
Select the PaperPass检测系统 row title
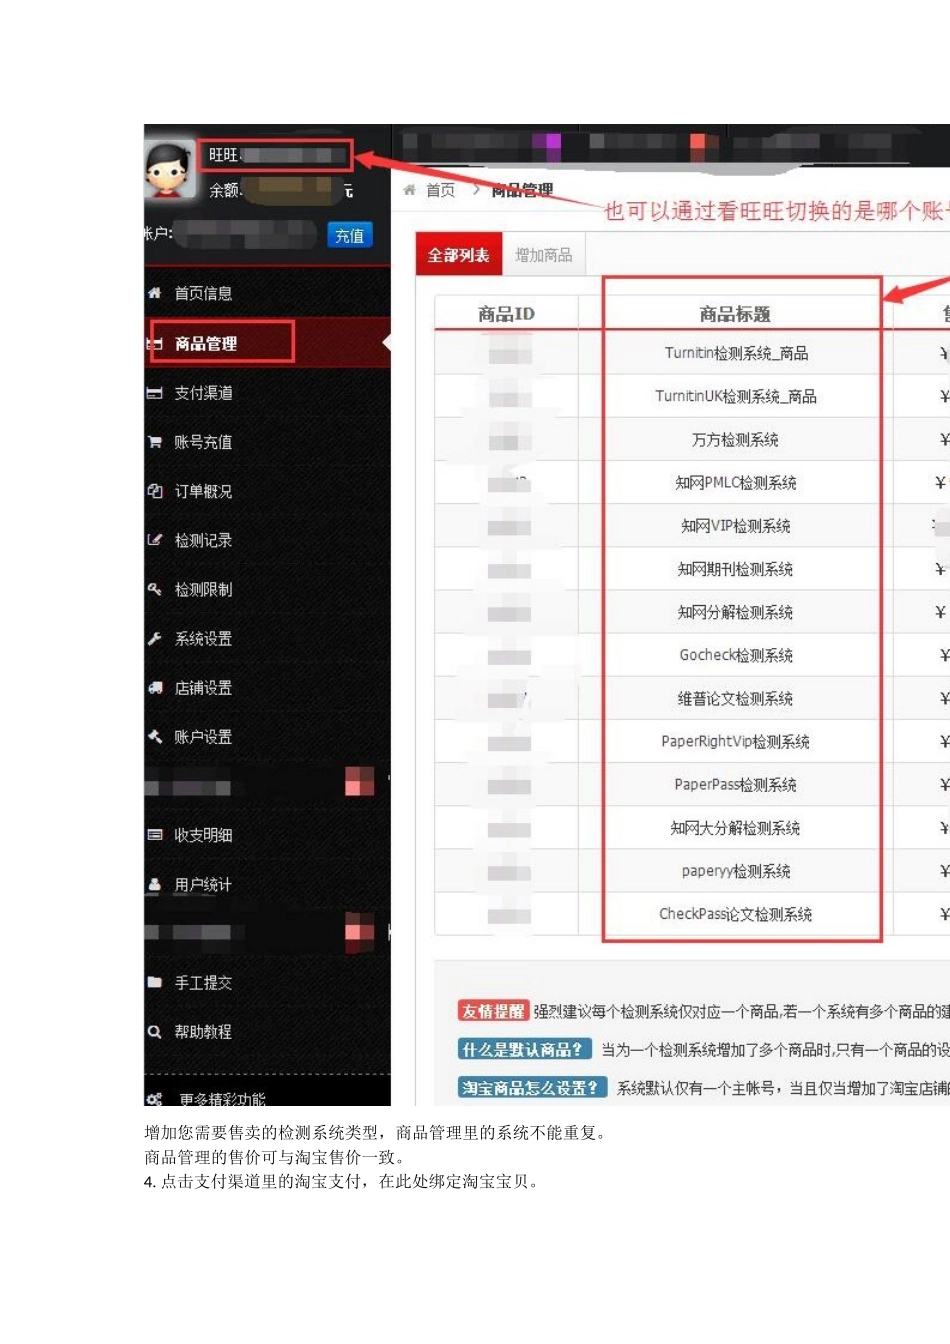735,784
